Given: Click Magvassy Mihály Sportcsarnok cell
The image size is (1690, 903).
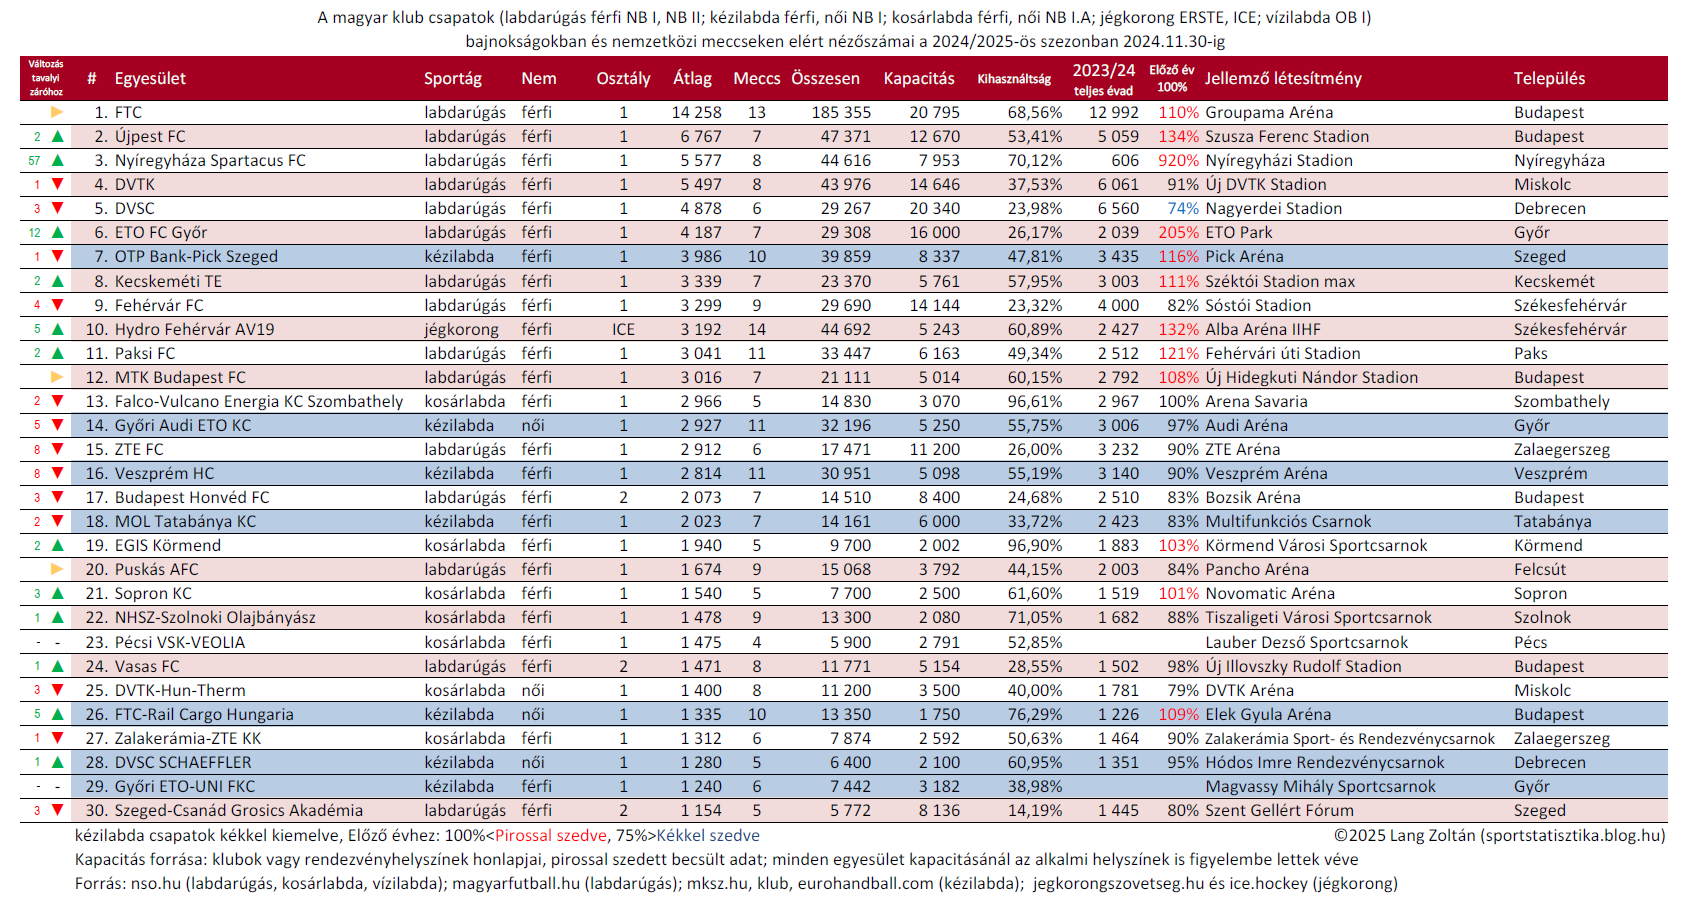Looking at the screenshot, I should [1320, 786].
